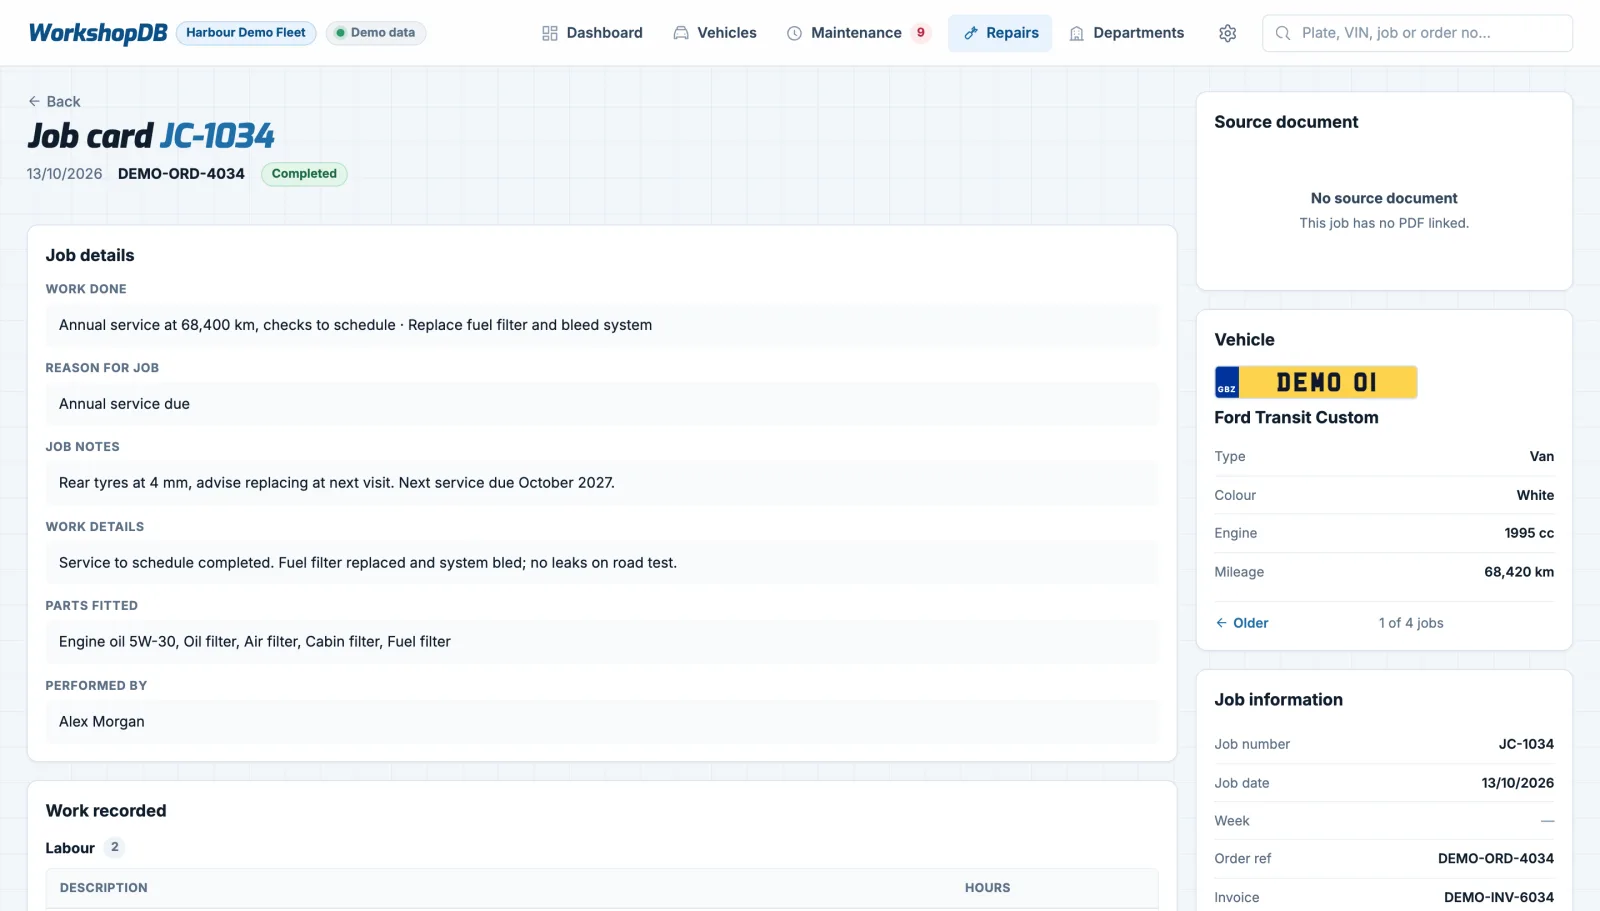Click the Repairs wrench icon
The width and height of the screenshot is (1600, 911).
(x=970, y=33)
